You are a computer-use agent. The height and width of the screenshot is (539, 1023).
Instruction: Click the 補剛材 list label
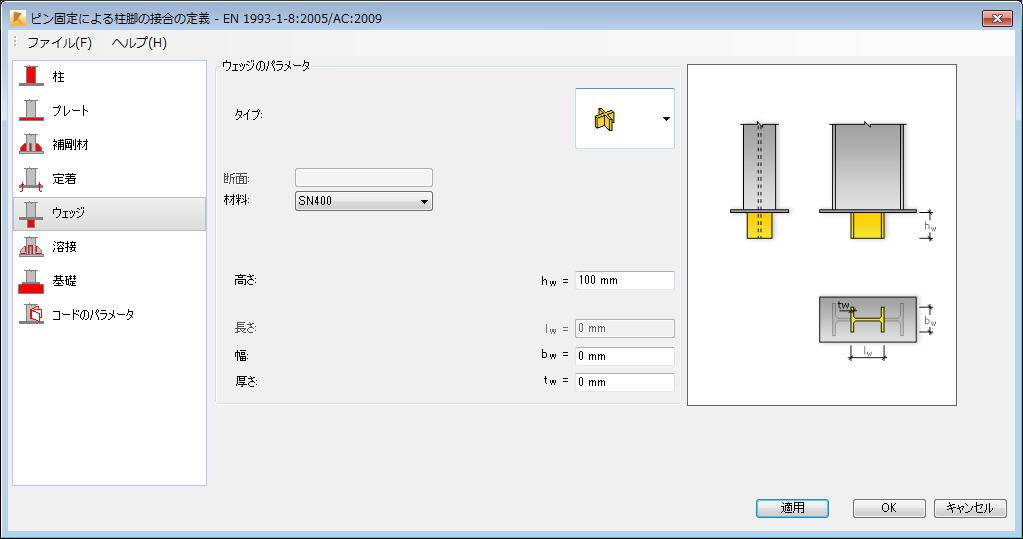pos(70,145)
